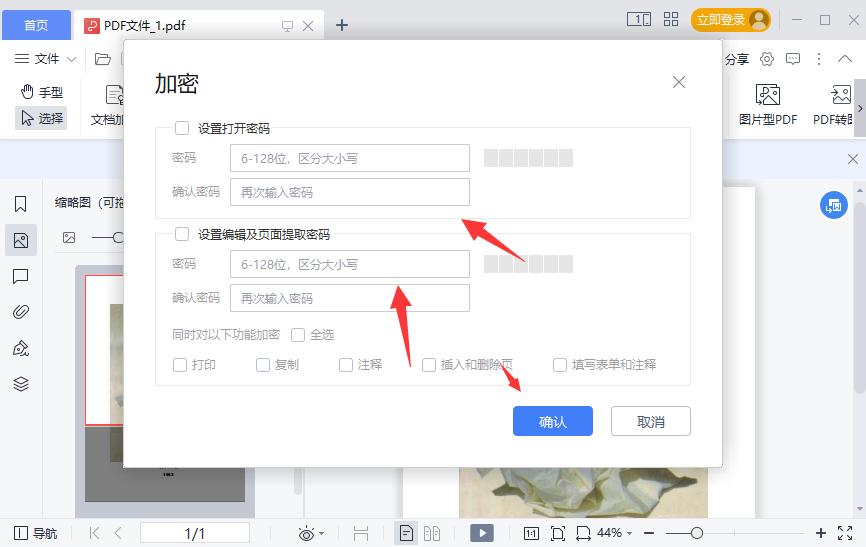Open the feedback chat bubble icon
The width and height of the screenshot is (866, 547).
pyautogui.click(x=793, y=59)
